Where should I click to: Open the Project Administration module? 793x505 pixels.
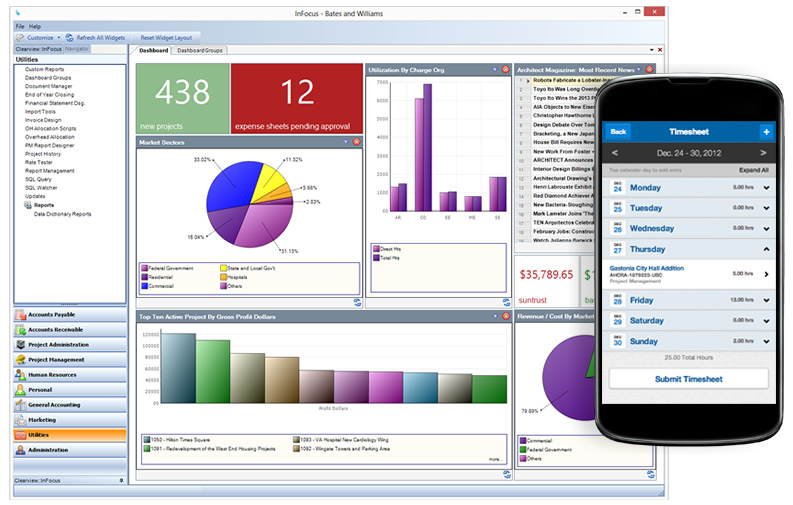pos(70,345)
